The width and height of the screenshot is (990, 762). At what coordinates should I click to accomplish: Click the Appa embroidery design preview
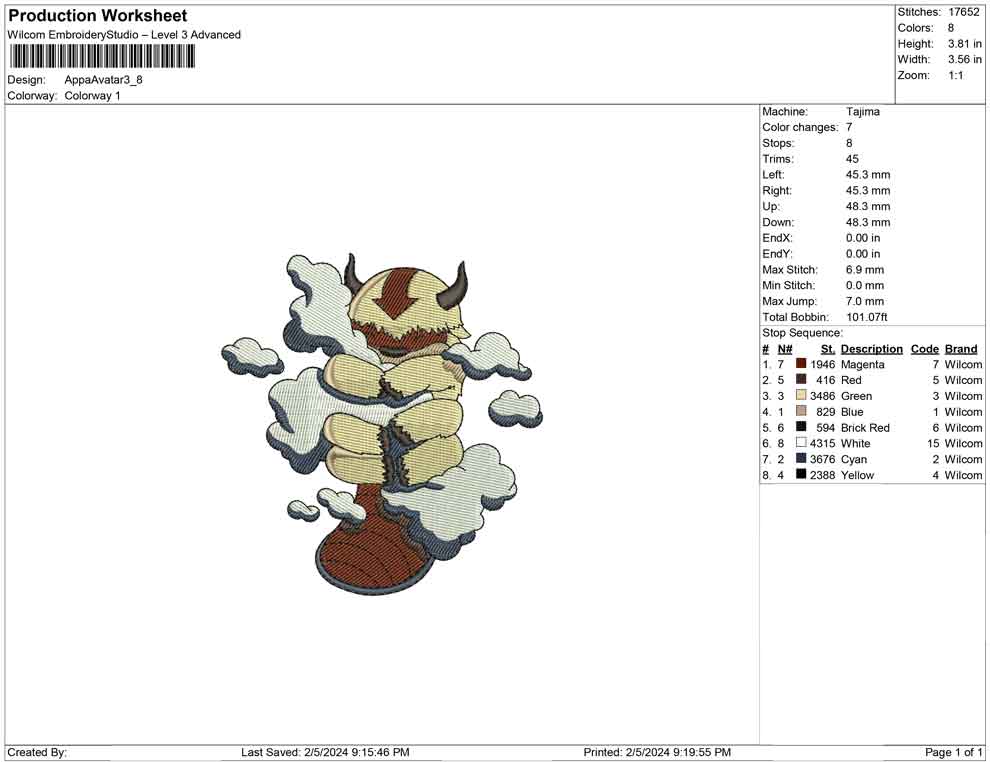[381, 424]
